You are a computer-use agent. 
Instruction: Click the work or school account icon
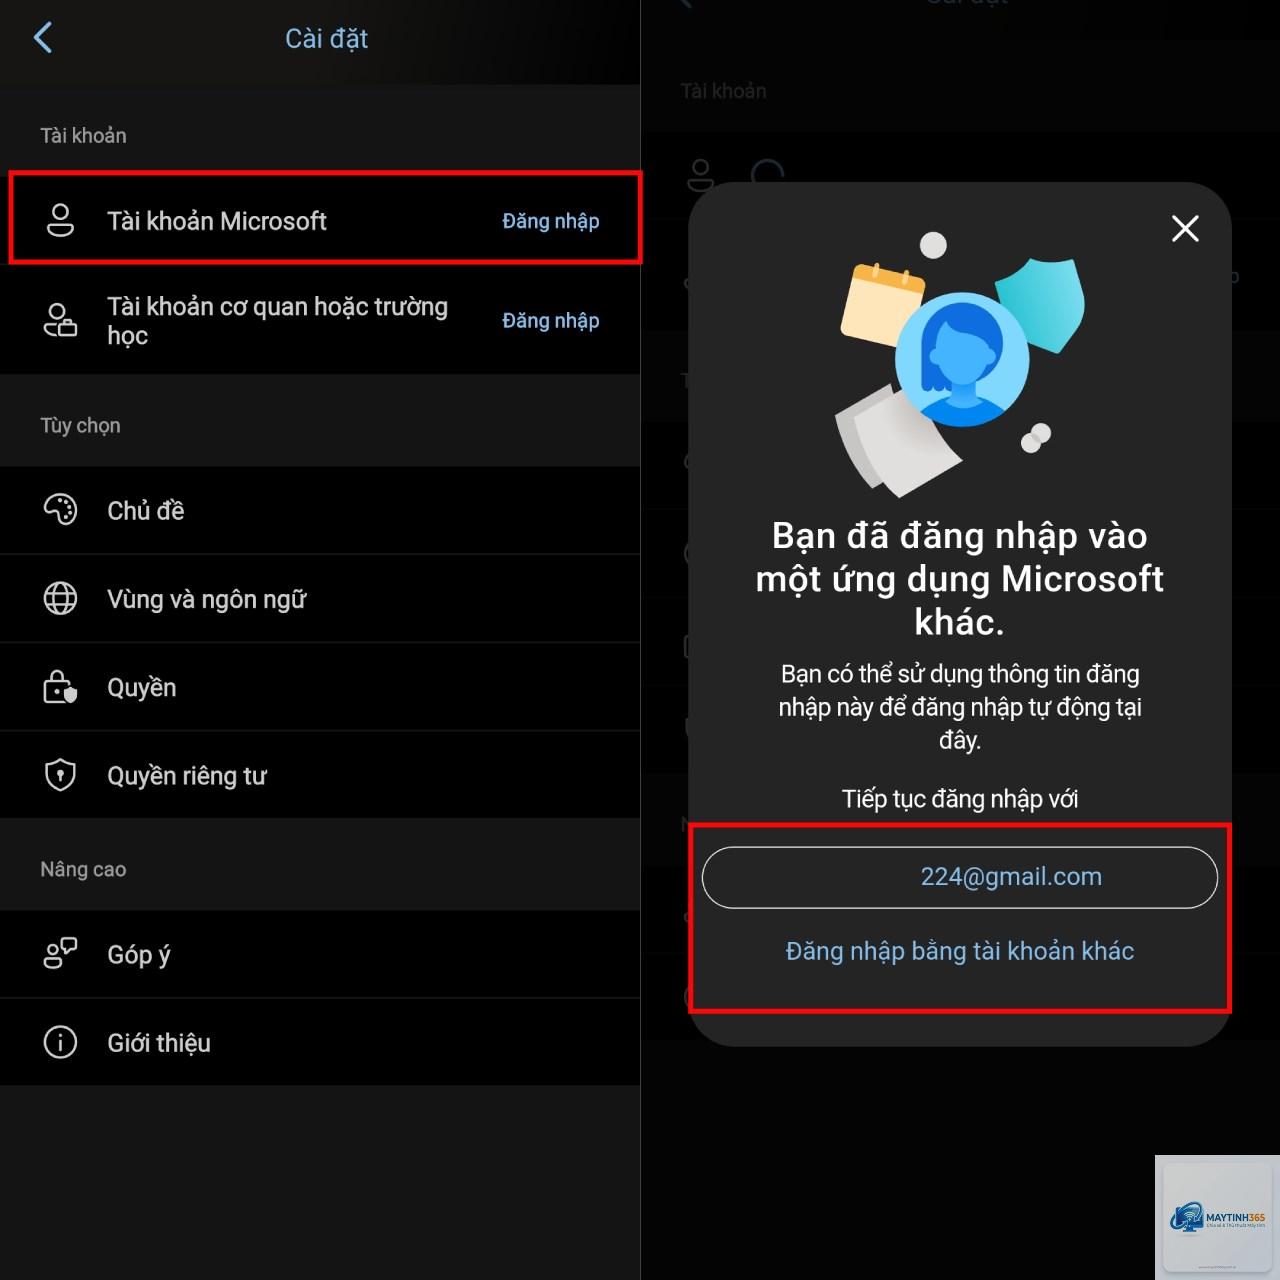click(60, 320)
